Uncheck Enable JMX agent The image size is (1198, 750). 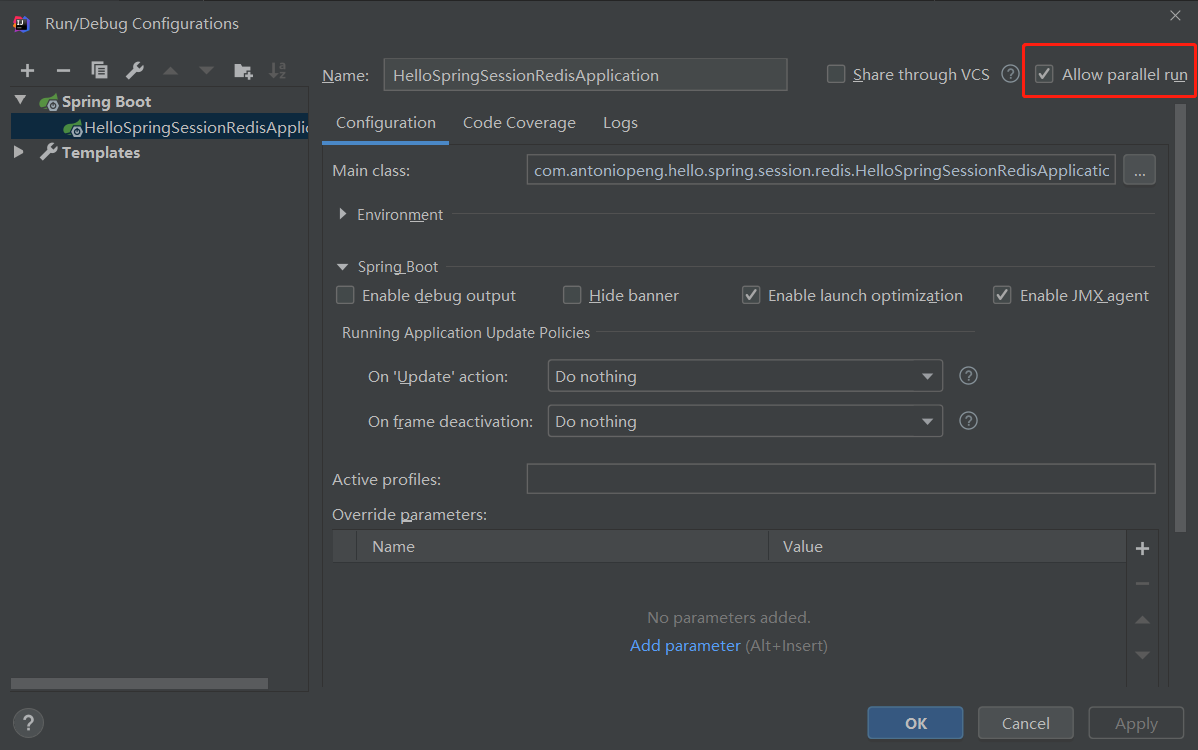[1002, 295]
